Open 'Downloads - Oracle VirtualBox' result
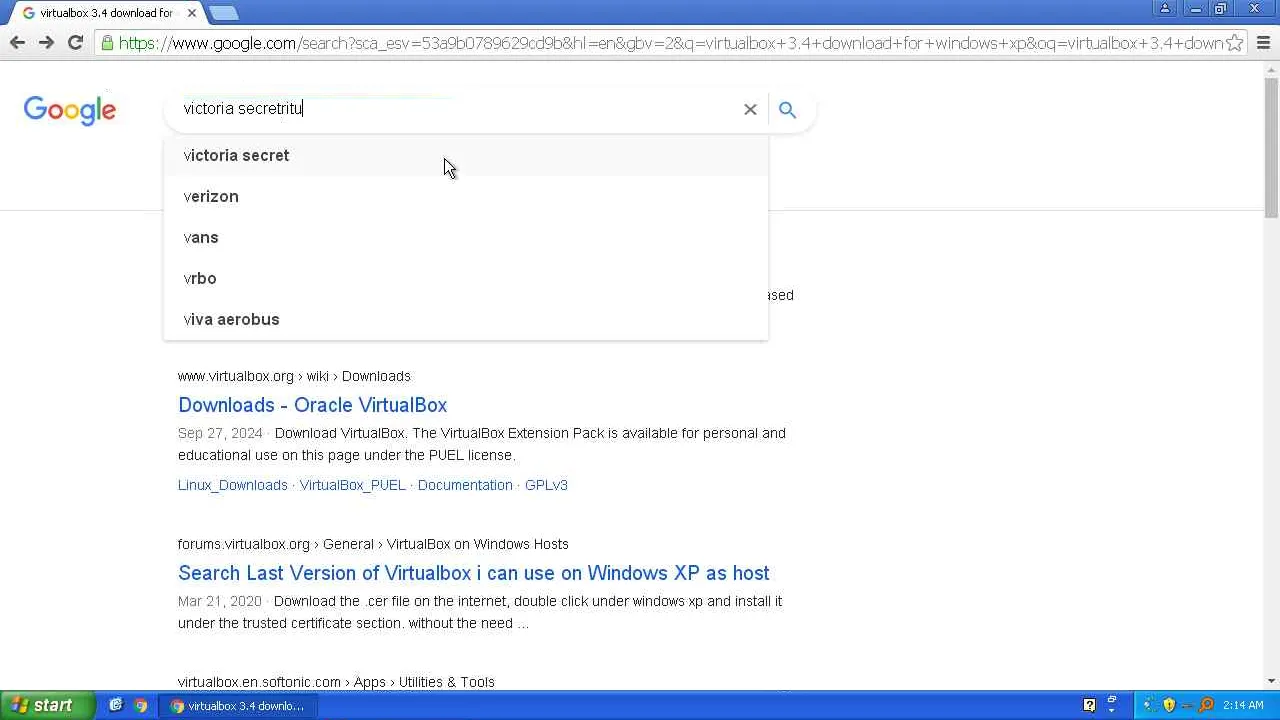The width and height of the screenshot is (1280, 720). coord(312,405)
